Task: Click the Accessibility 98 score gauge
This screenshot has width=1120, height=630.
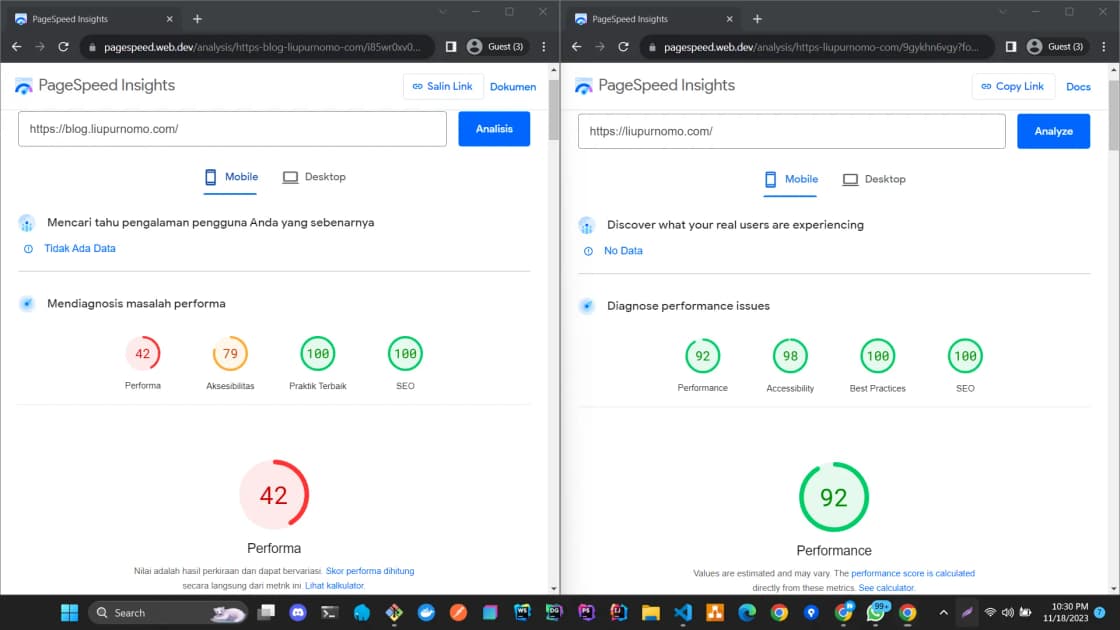Action: pyautogui.click(x=790, y=356)
